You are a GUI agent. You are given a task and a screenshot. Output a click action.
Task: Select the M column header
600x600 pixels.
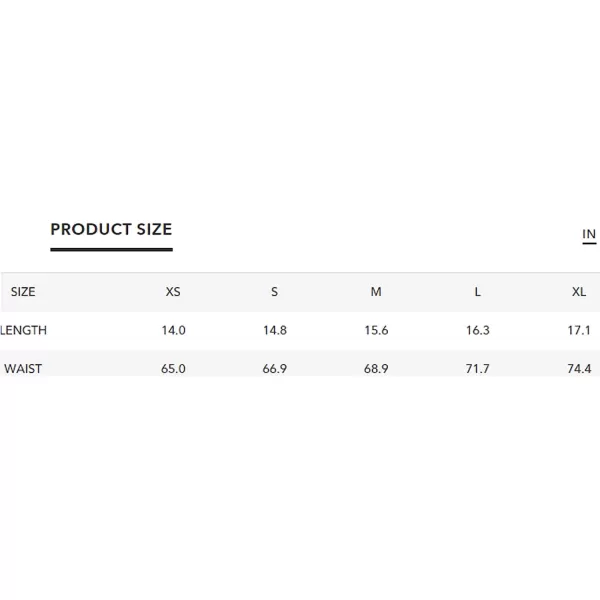pyautogui.click(x=376, y=292)
